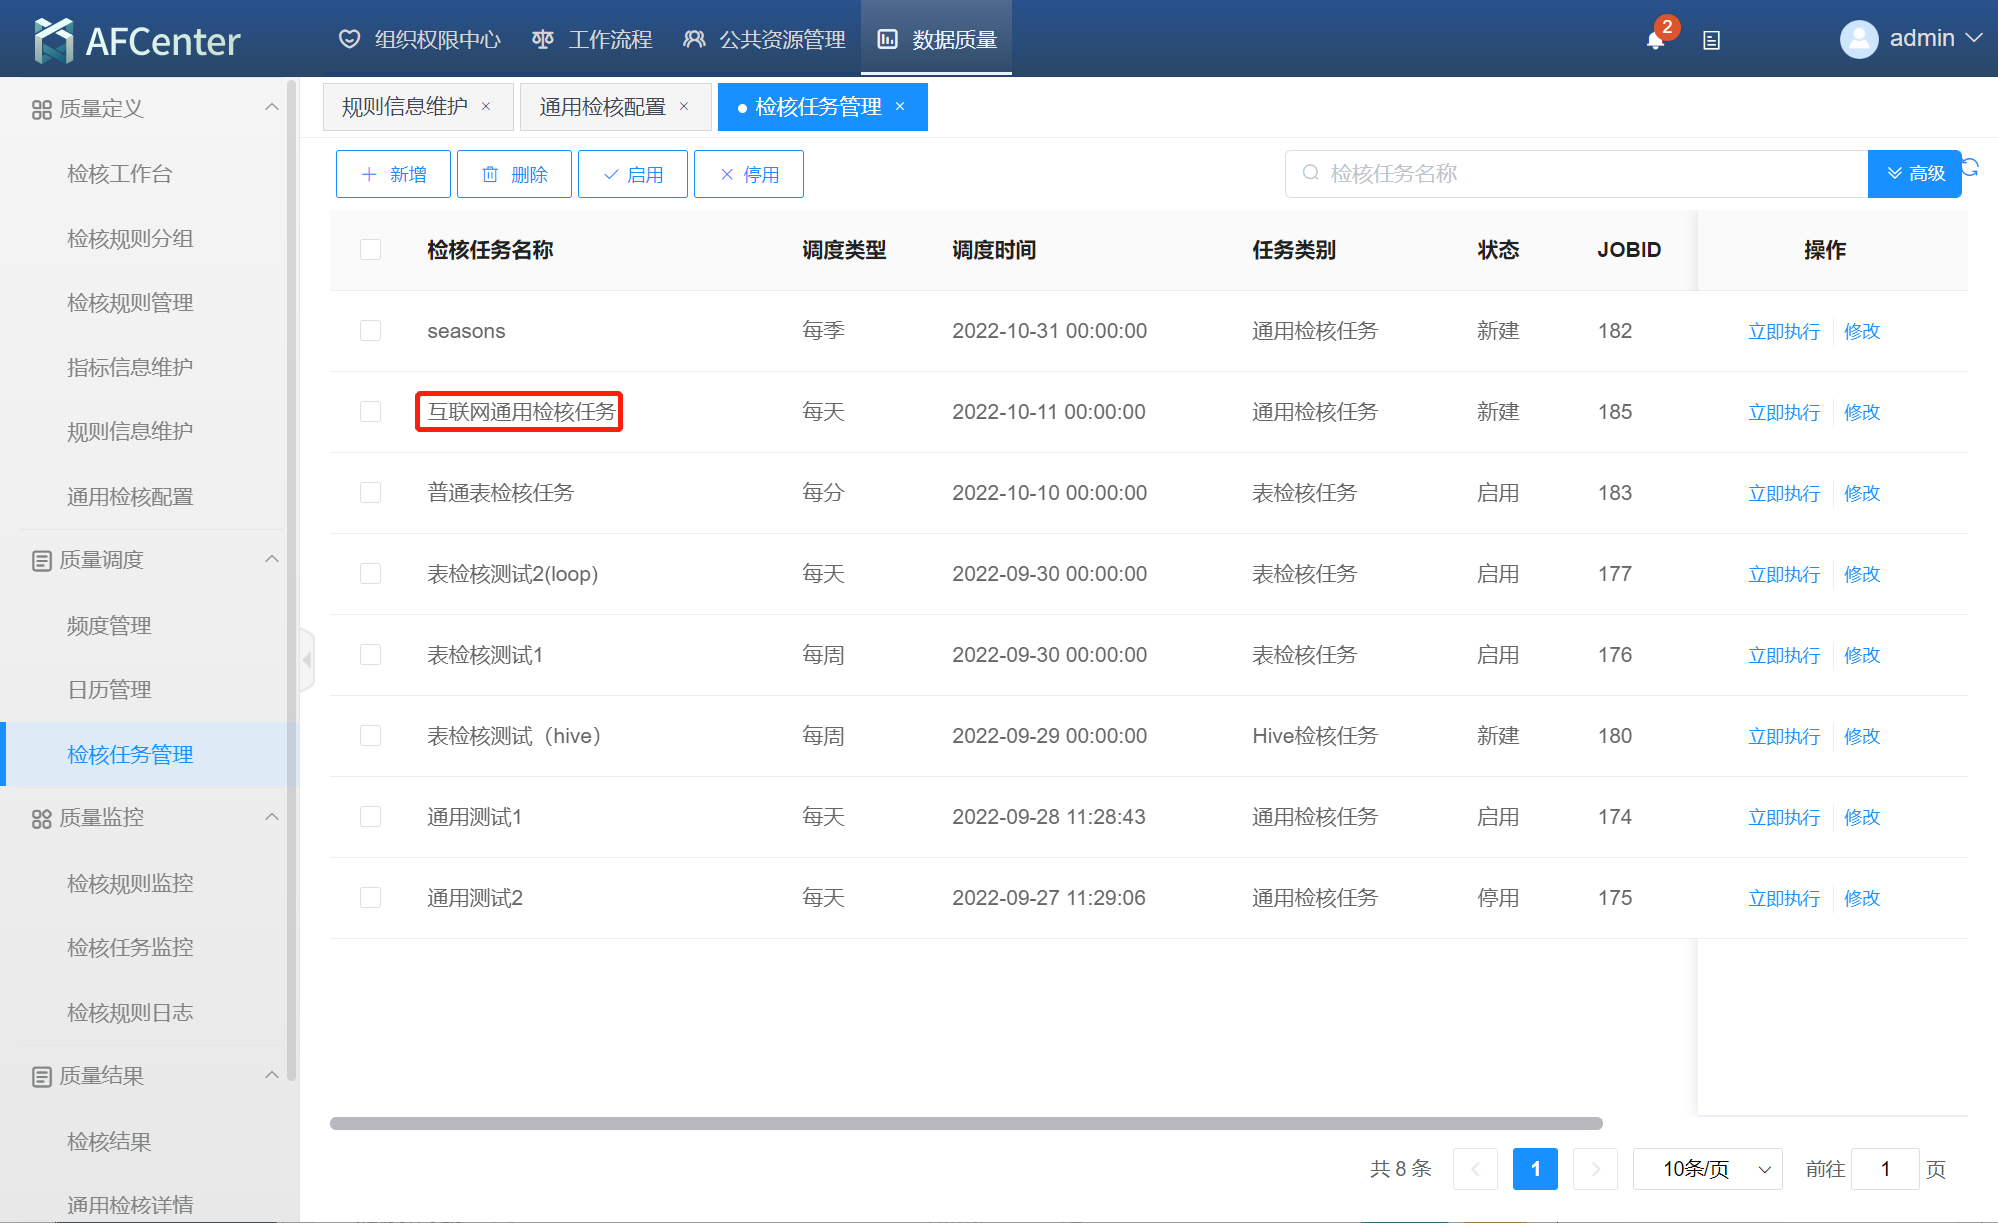Expand advanced search with 高级 button

click(x=1914, y=174)
